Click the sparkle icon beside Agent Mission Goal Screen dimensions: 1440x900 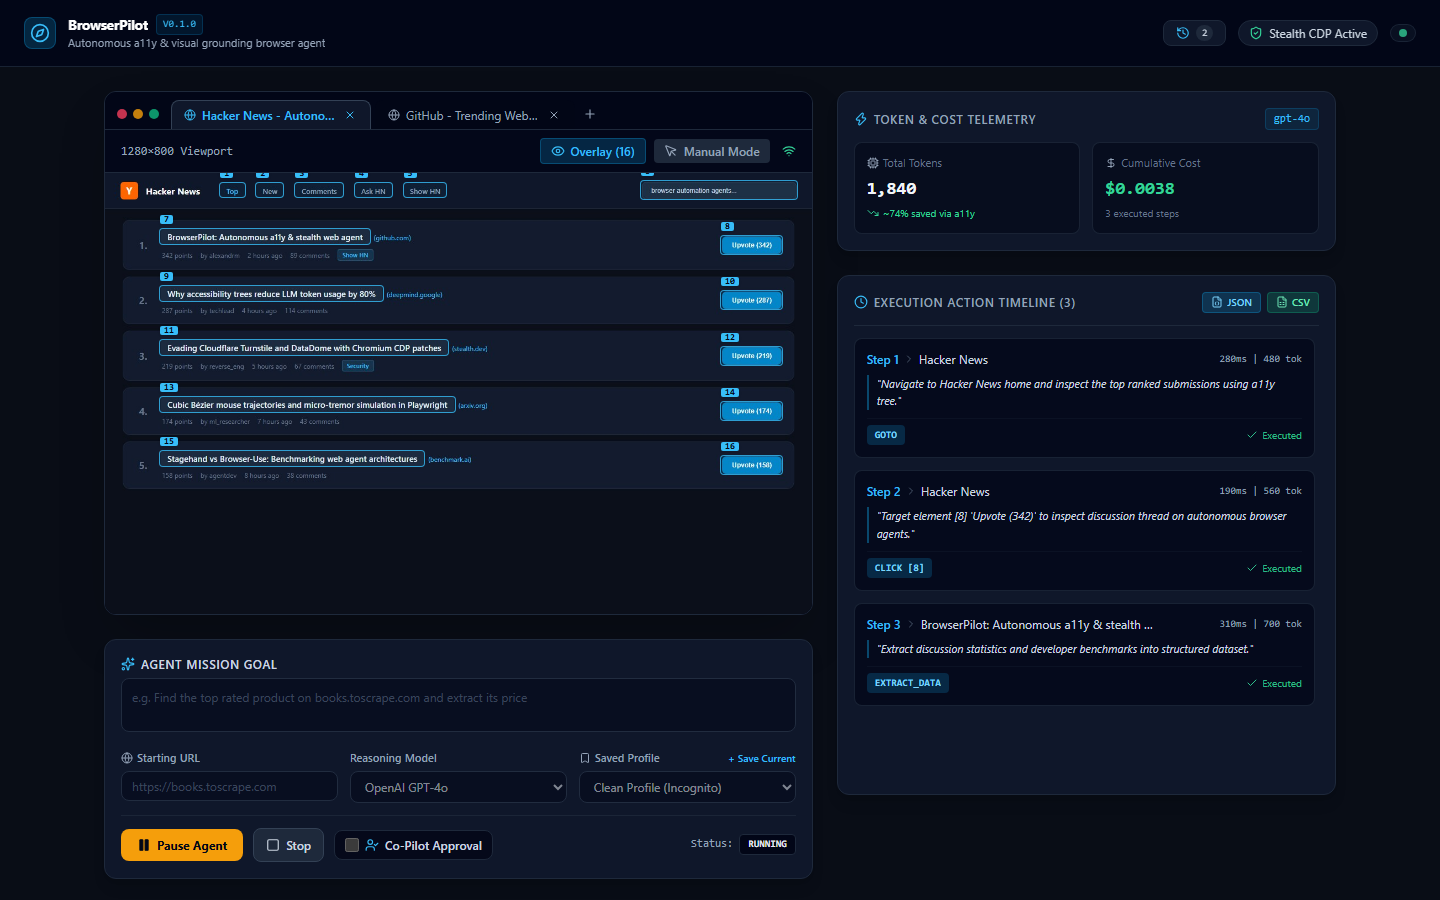click(128, 664)
